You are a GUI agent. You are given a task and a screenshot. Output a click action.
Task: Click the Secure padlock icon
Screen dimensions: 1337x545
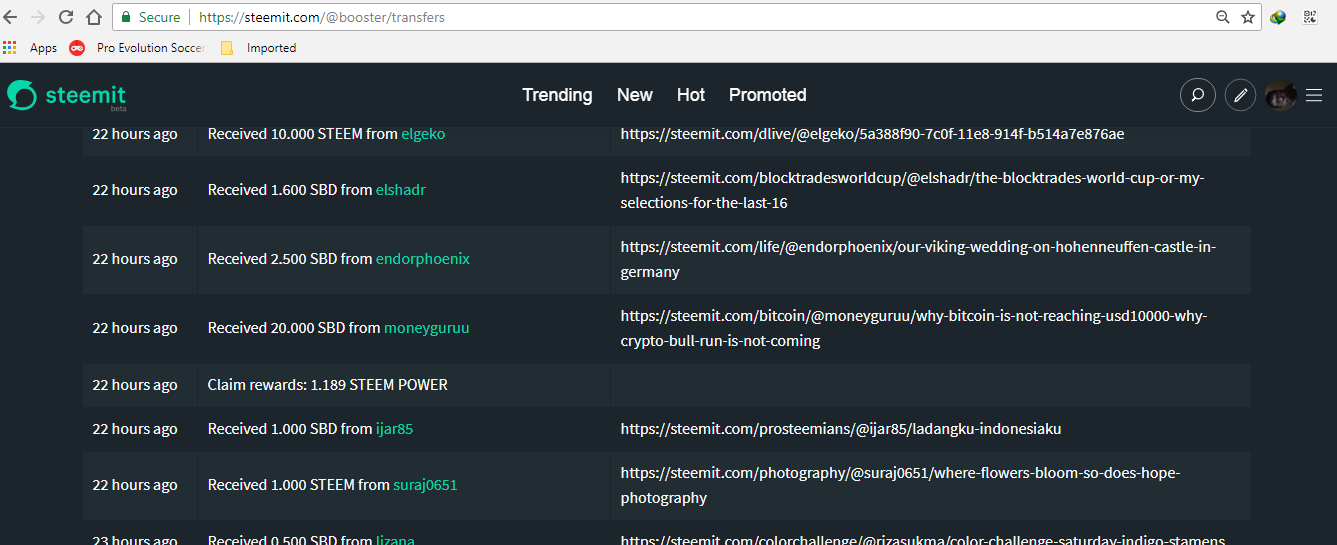(126, 17)
